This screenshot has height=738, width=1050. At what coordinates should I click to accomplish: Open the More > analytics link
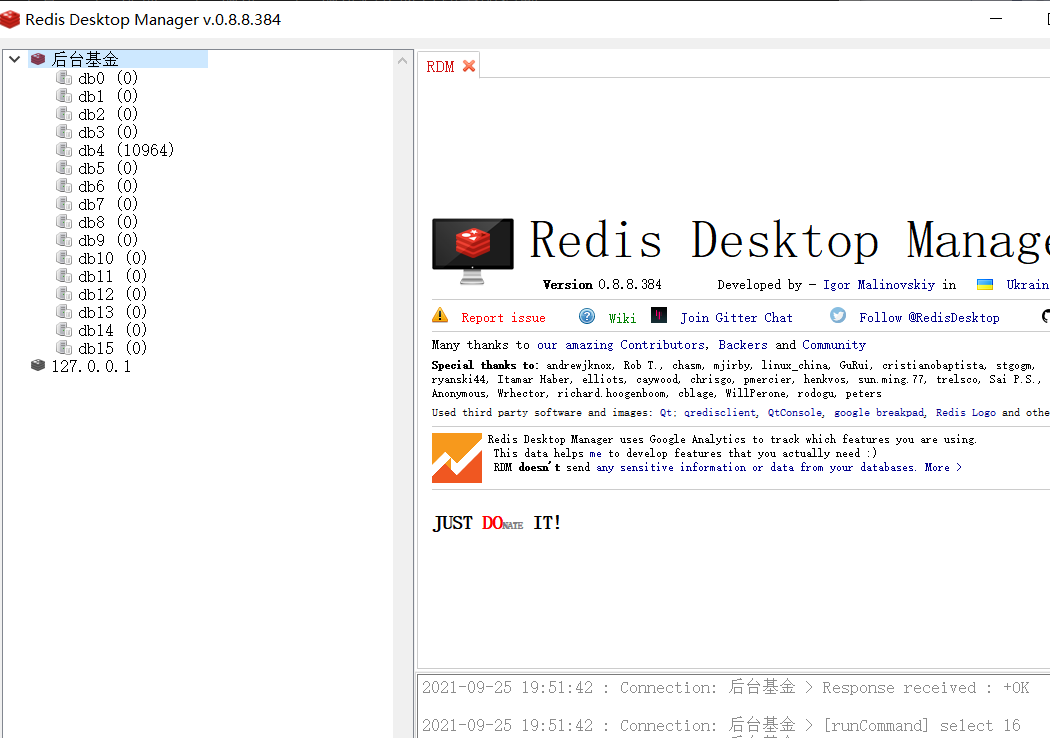[943, 467]
